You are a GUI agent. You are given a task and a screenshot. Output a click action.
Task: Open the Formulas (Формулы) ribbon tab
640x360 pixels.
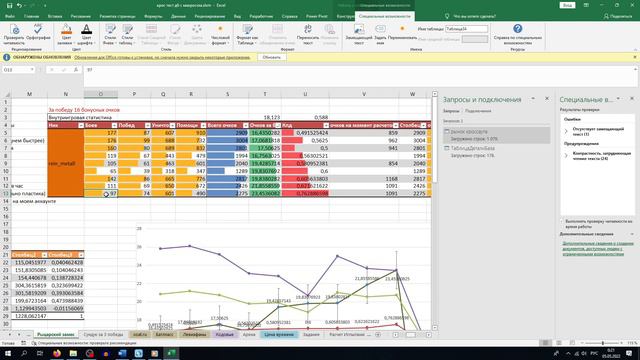[153, 16]
